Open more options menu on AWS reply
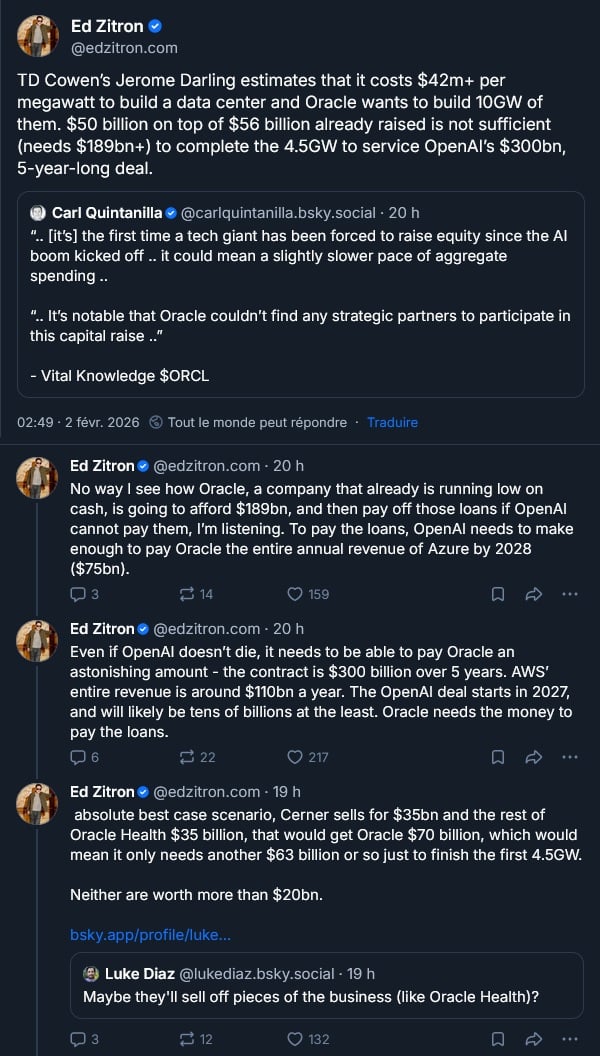Image resolution: width=600 pixels, height=1056 pixels. point(570,757)
